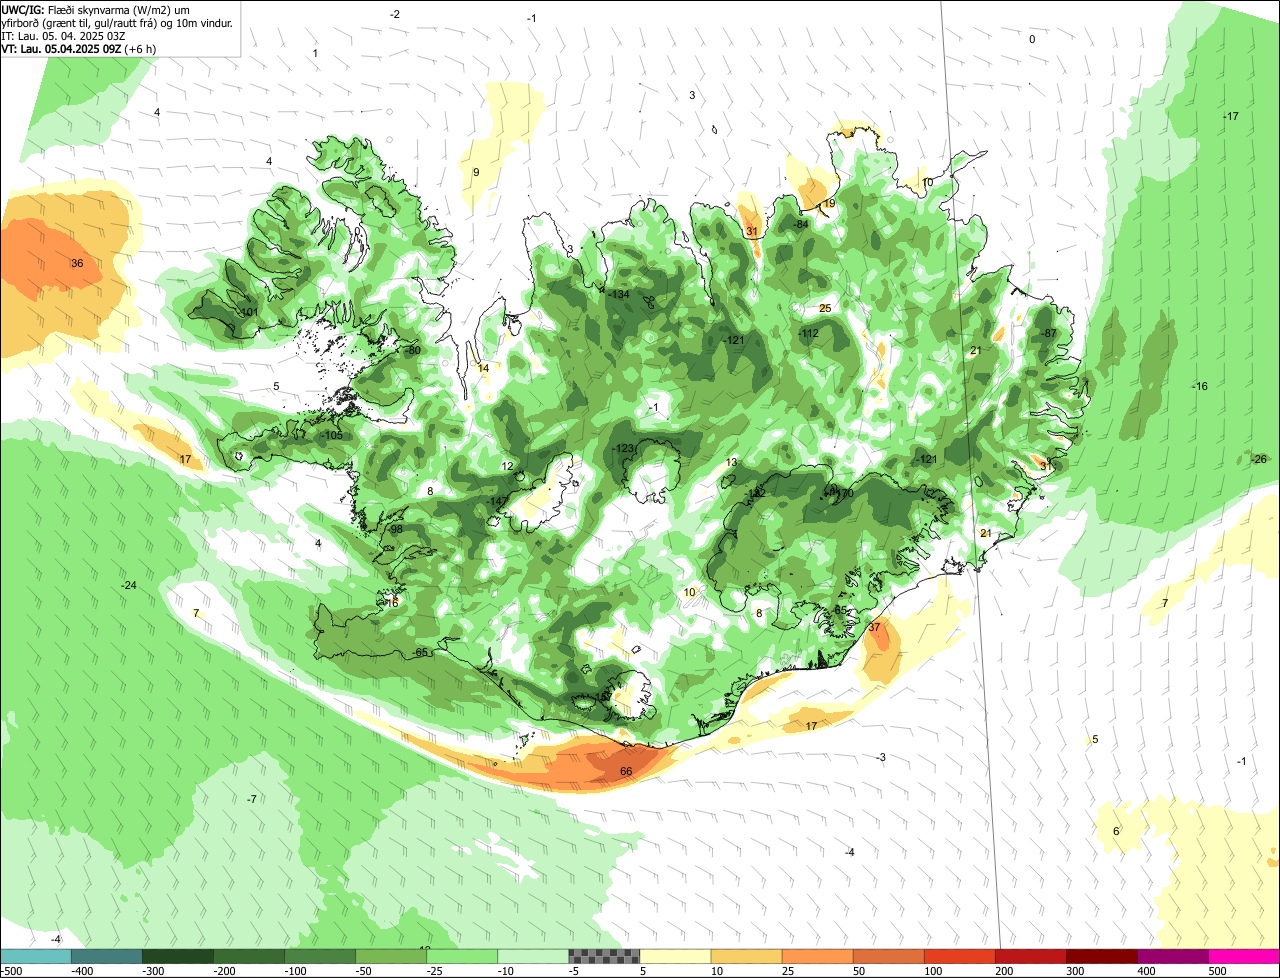Click the legend swatch between -300 and -200

[178, 957]
